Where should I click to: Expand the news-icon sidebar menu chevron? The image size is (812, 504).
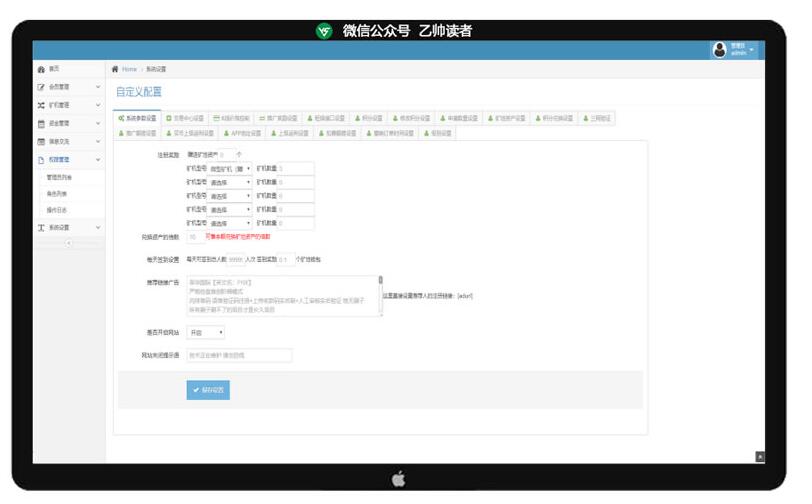[98, 141]
